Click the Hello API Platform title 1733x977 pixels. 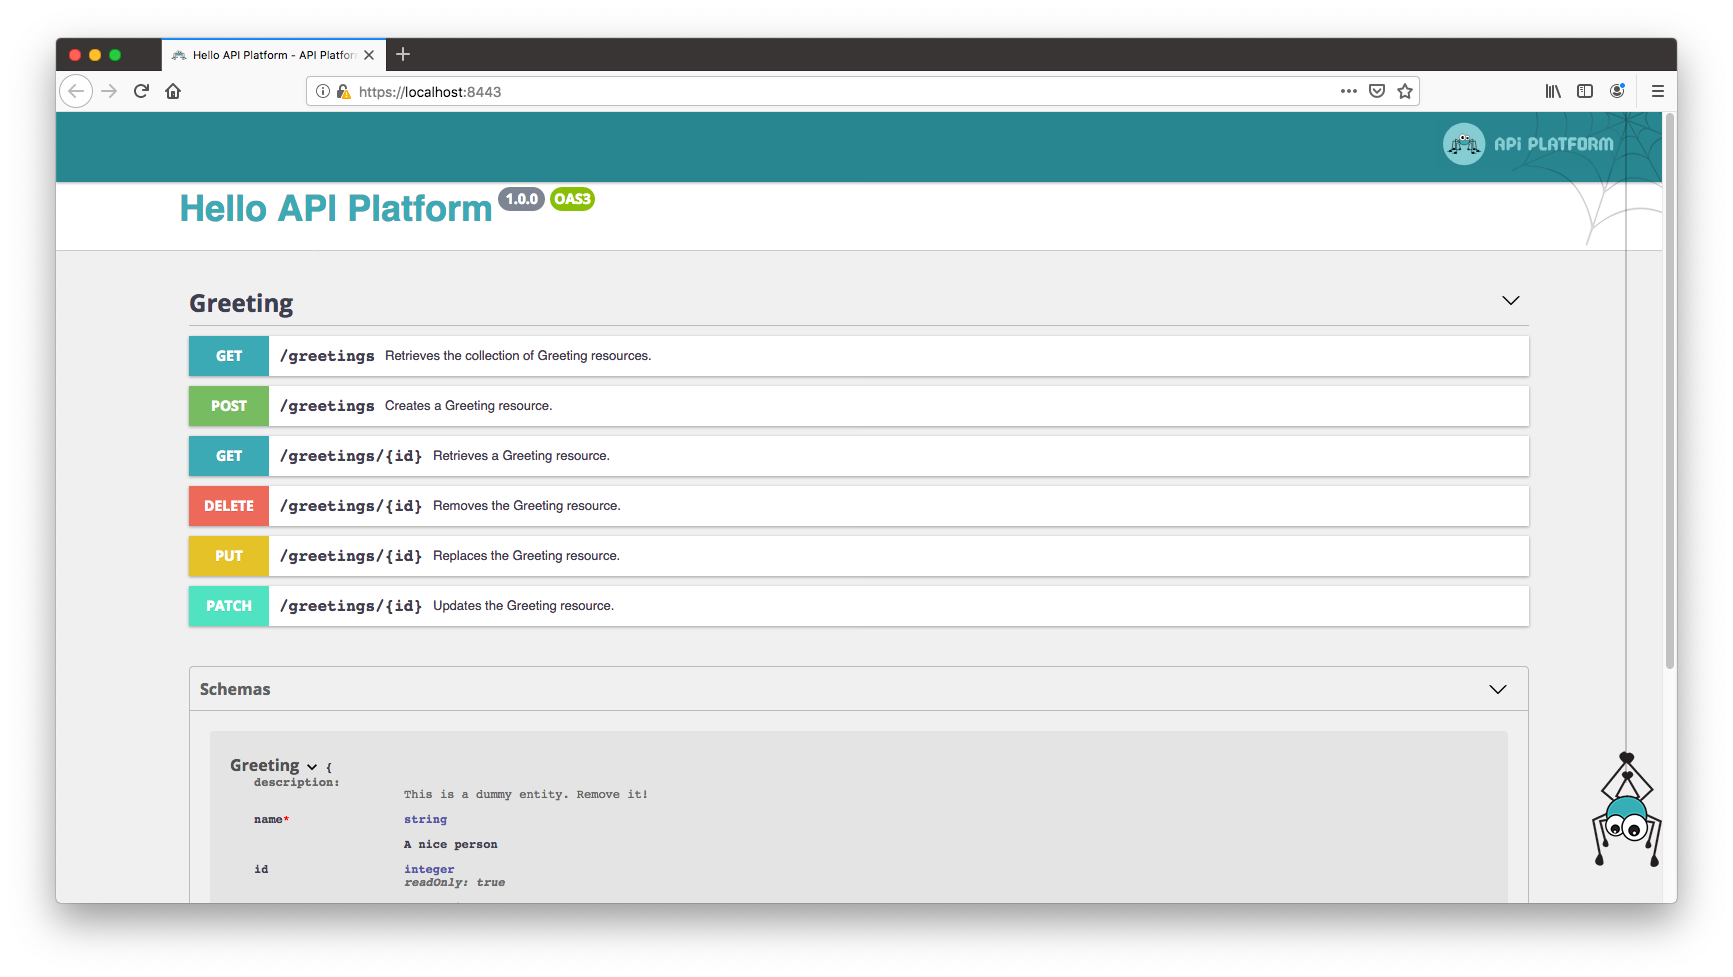[x=336, y=208]
